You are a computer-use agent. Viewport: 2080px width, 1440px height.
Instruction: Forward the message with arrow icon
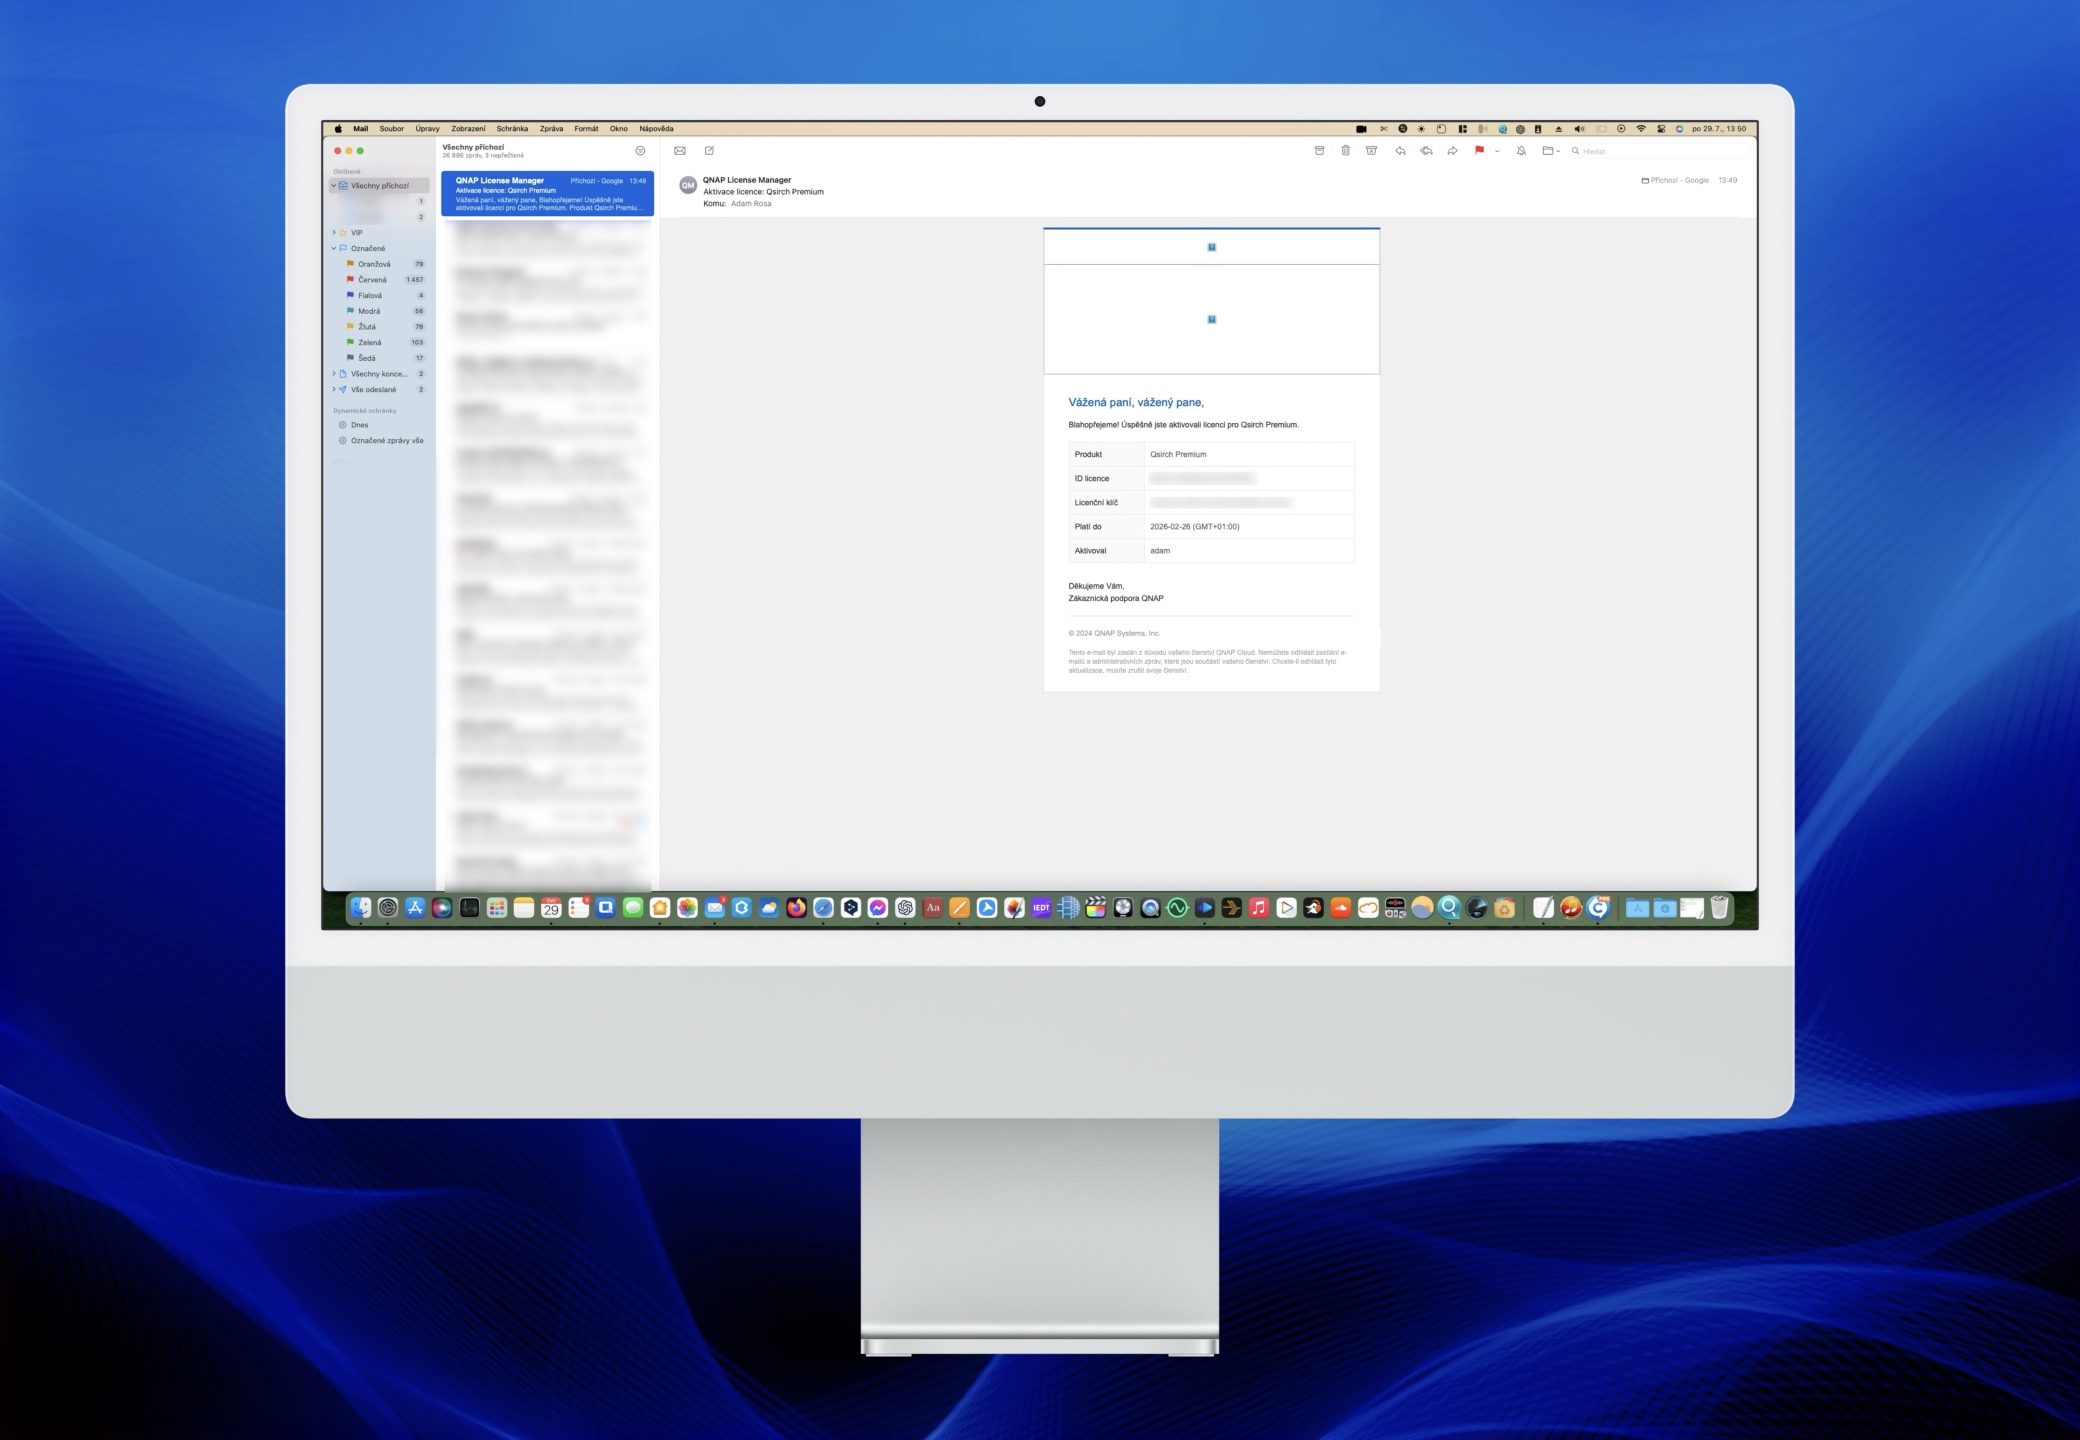click(1452, 151)
